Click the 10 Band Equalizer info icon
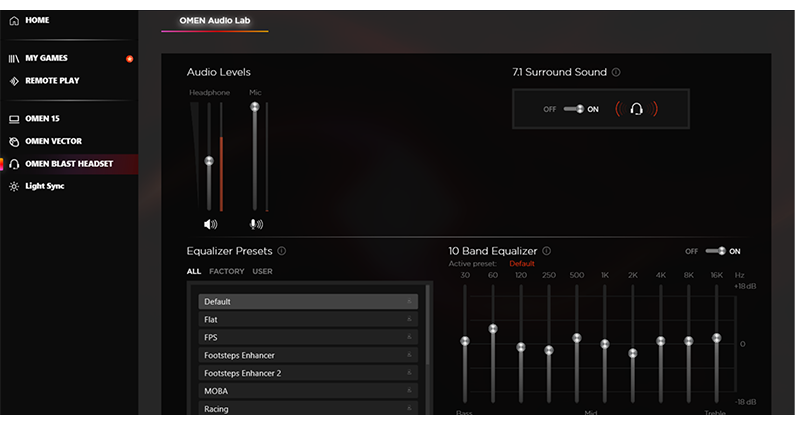Screen dimensions: 795x430 (x=547, y=251)
